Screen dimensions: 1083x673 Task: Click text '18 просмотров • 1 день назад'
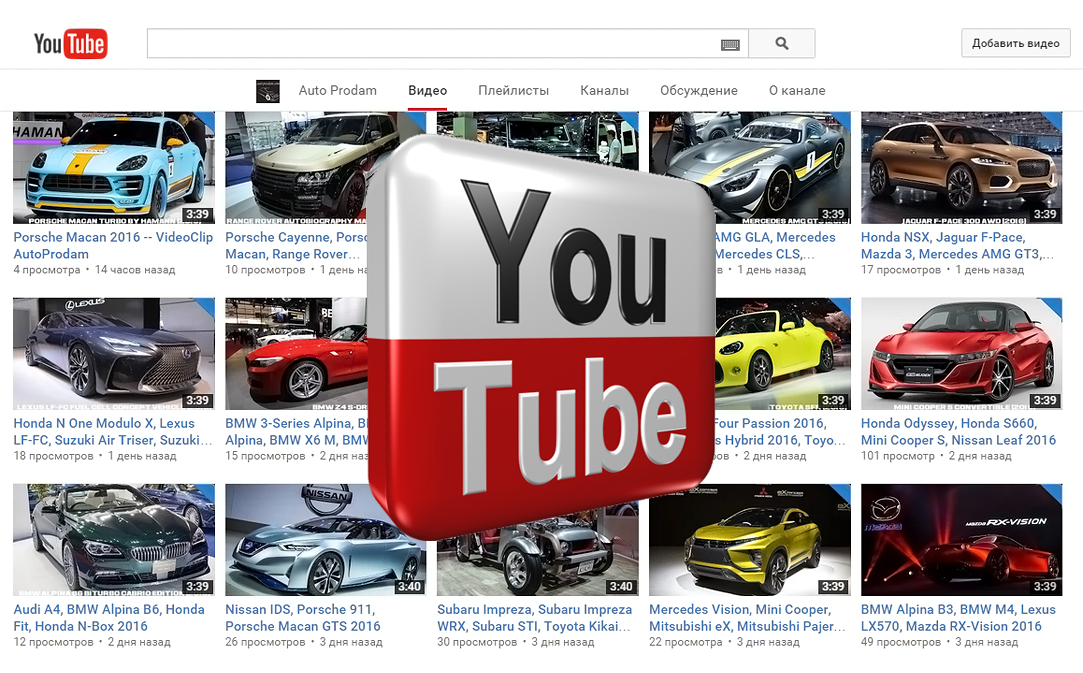(x=95, y=455)
